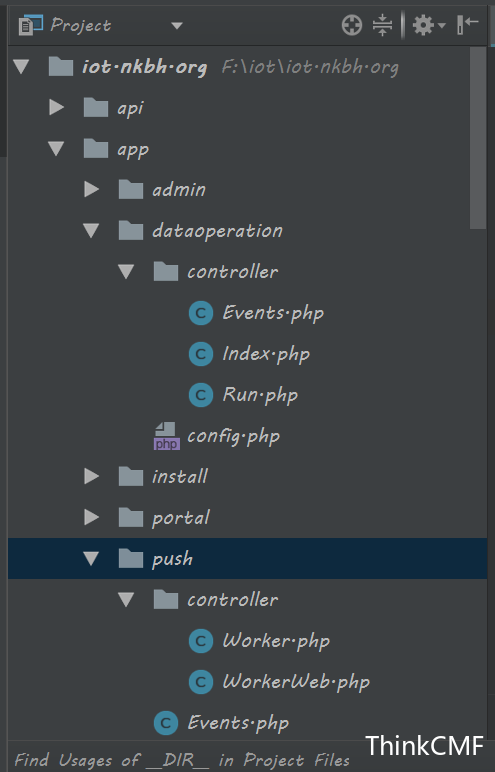
Task: Select the portal folder
Action: (181, 518)
